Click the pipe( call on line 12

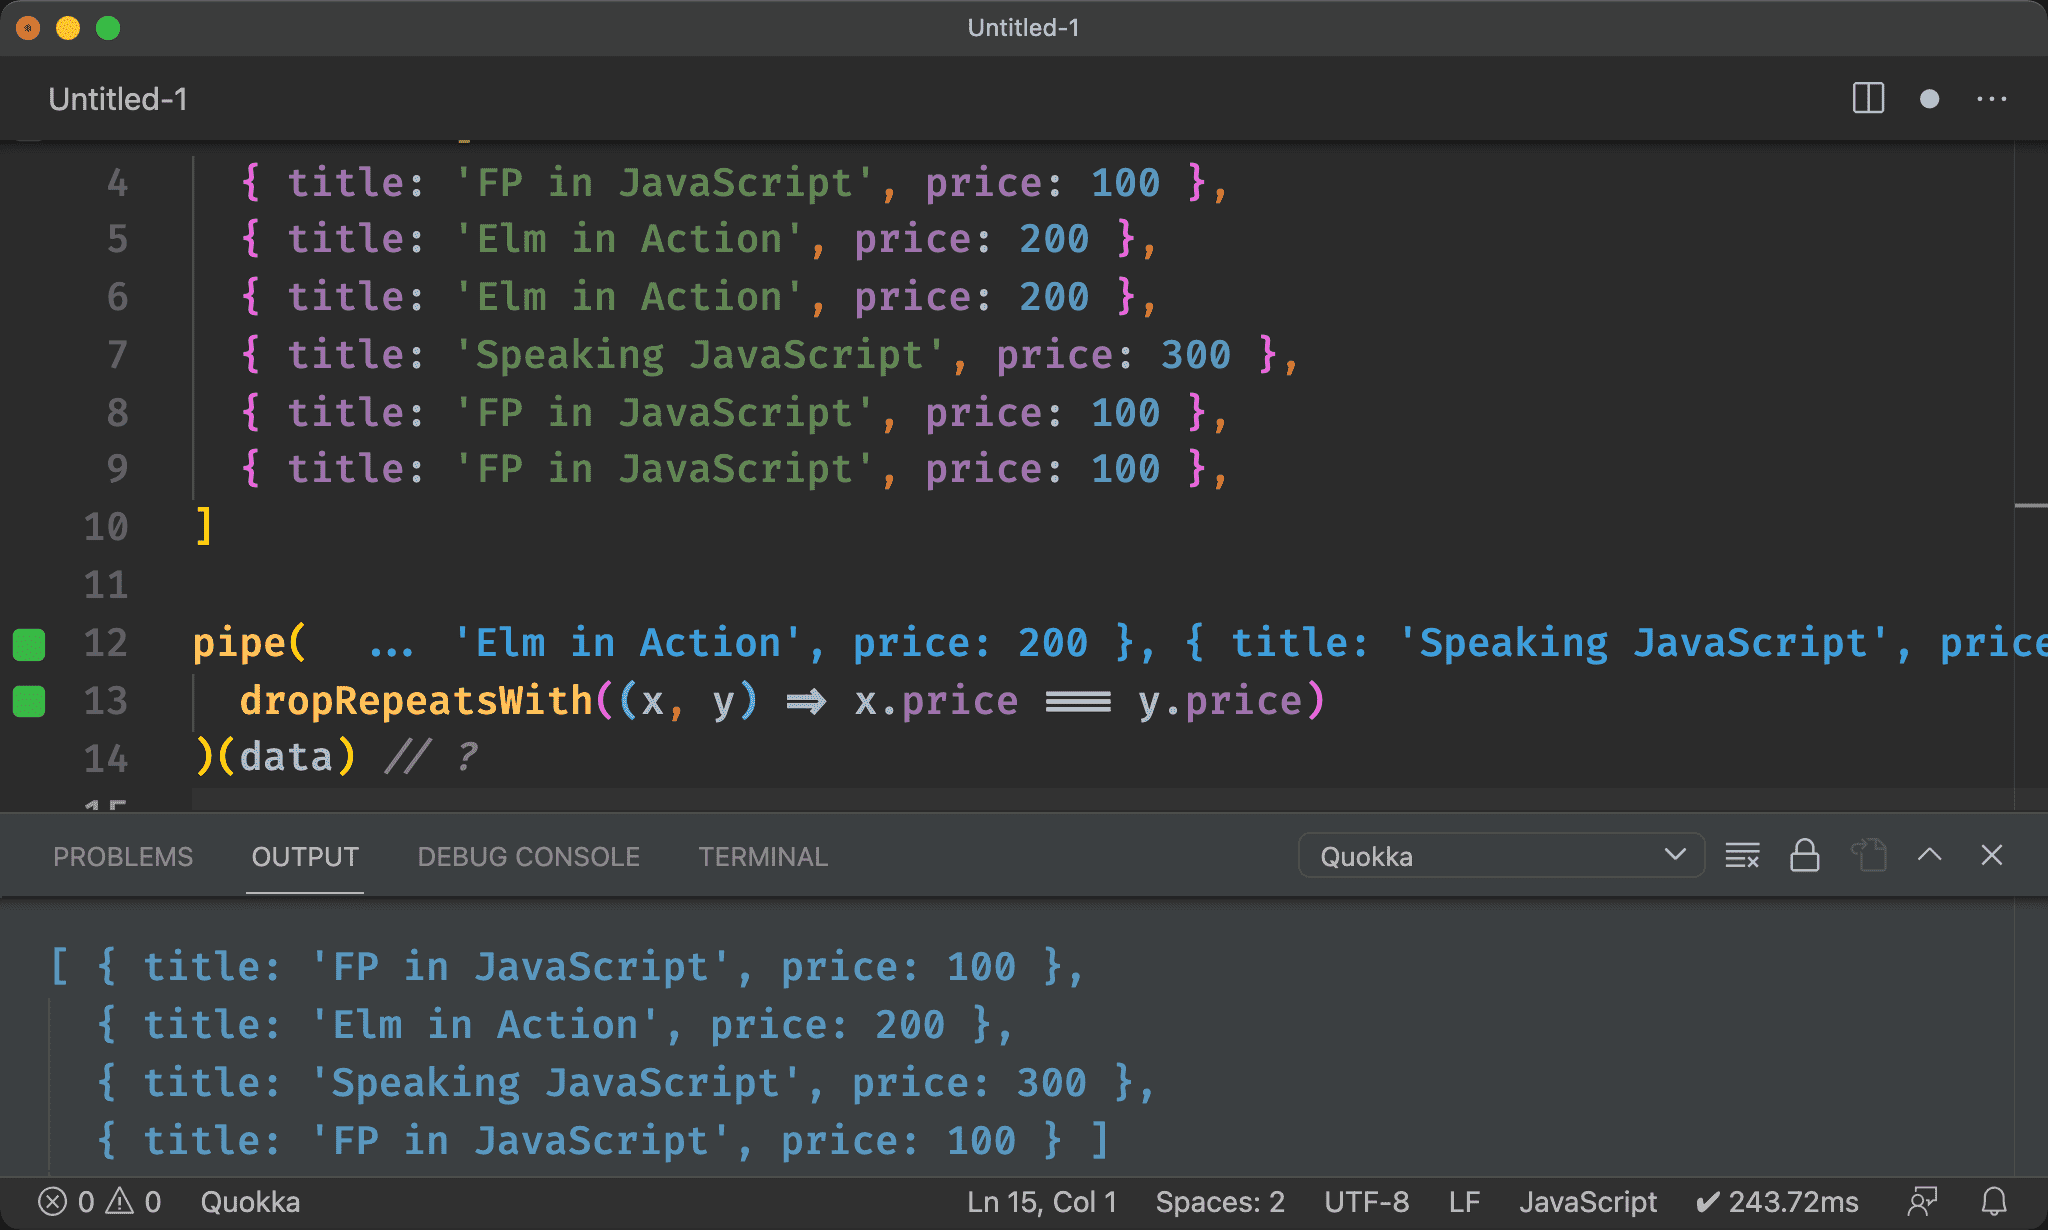point(249,643)
